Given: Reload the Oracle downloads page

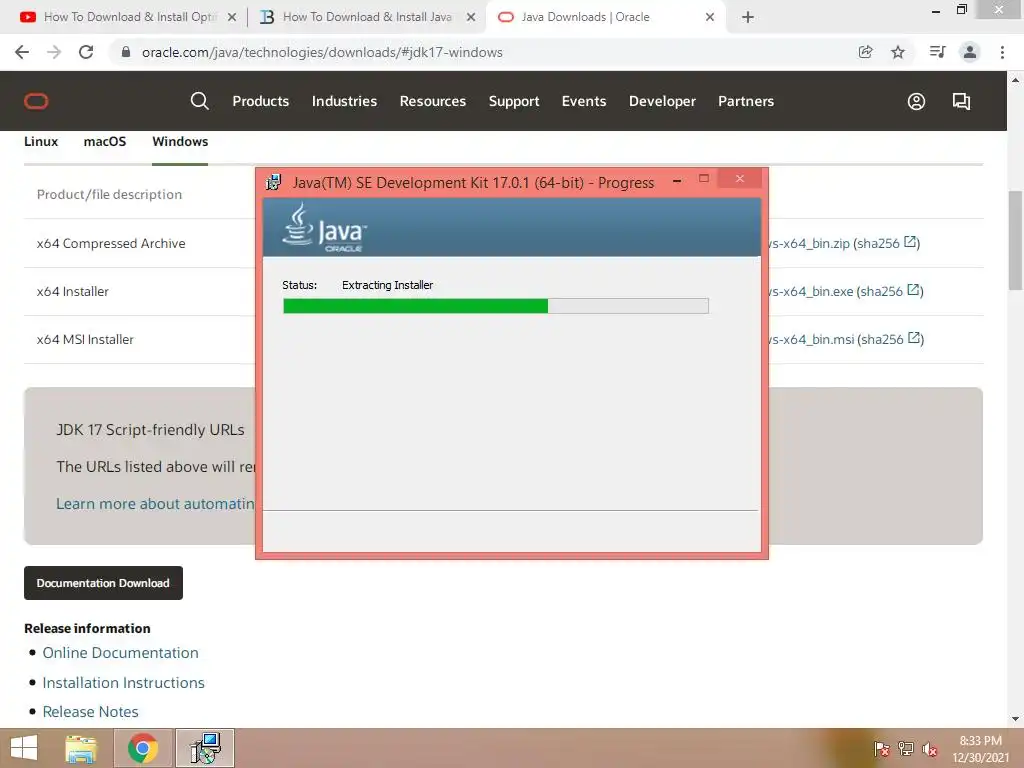Looking at the screenshot, I should pyautogui.click(x=86, y=52).
